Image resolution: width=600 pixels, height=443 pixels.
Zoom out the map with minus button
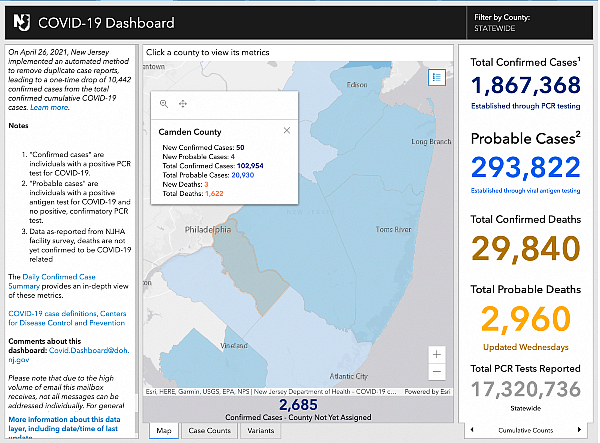pos(435,372)
